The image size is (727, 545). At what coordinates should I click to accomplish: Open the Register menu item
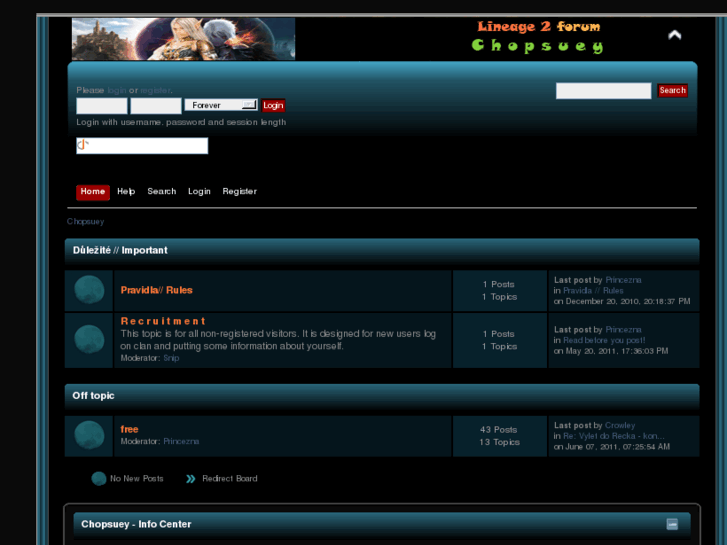pos(239,192)
